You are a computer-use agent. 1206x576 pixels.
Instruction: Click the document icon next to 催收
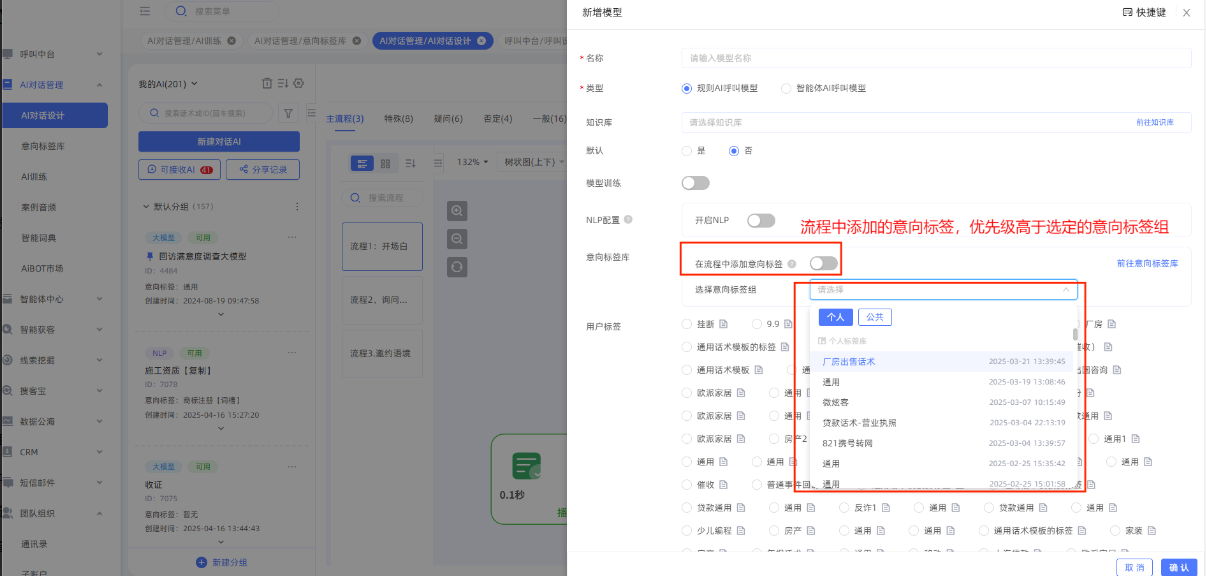coord(723,485)
